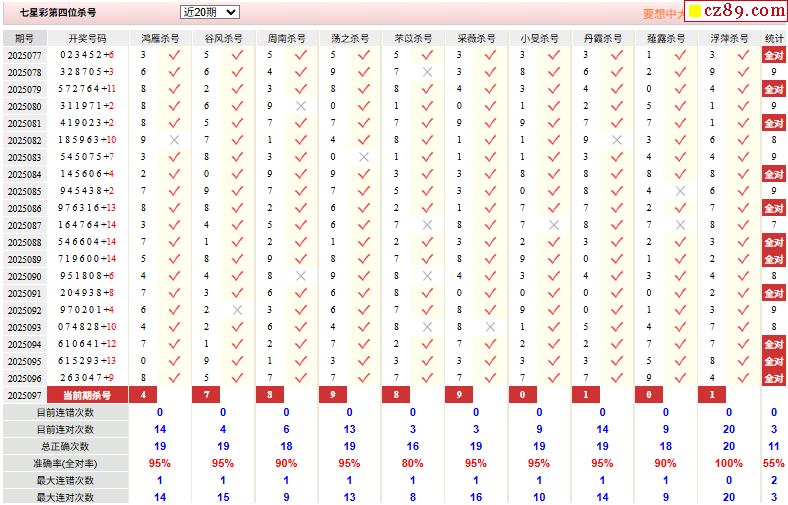788x505 pixels.
Task: Click the 全对 badge in row 2025091
Action: pyautogui.click(x=774, y=293)
